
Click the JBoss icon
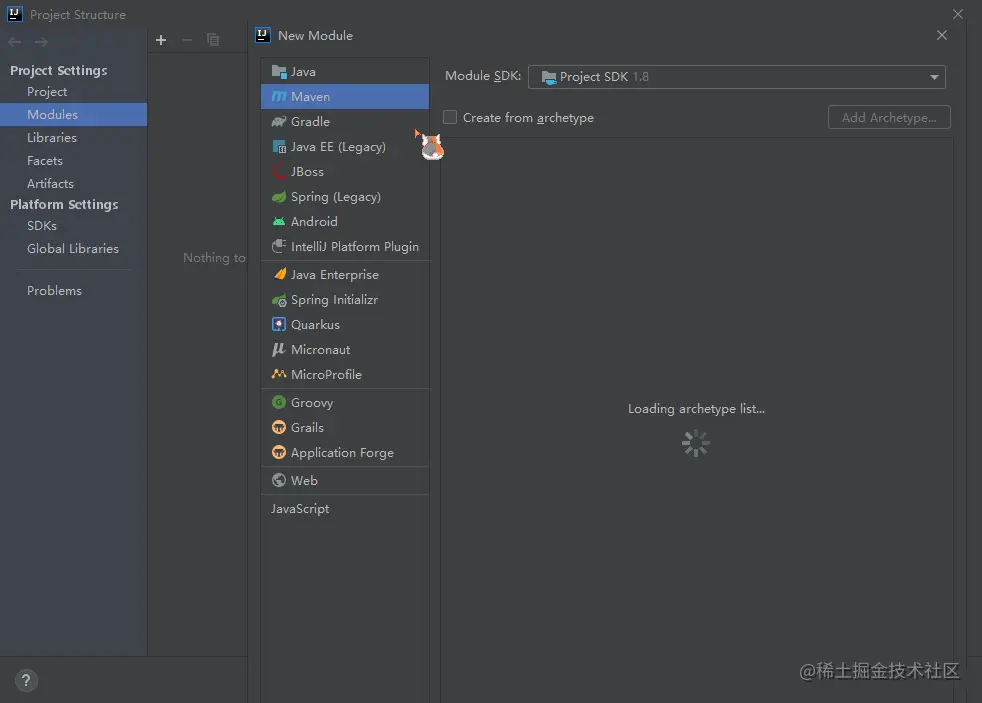[279, 172]
